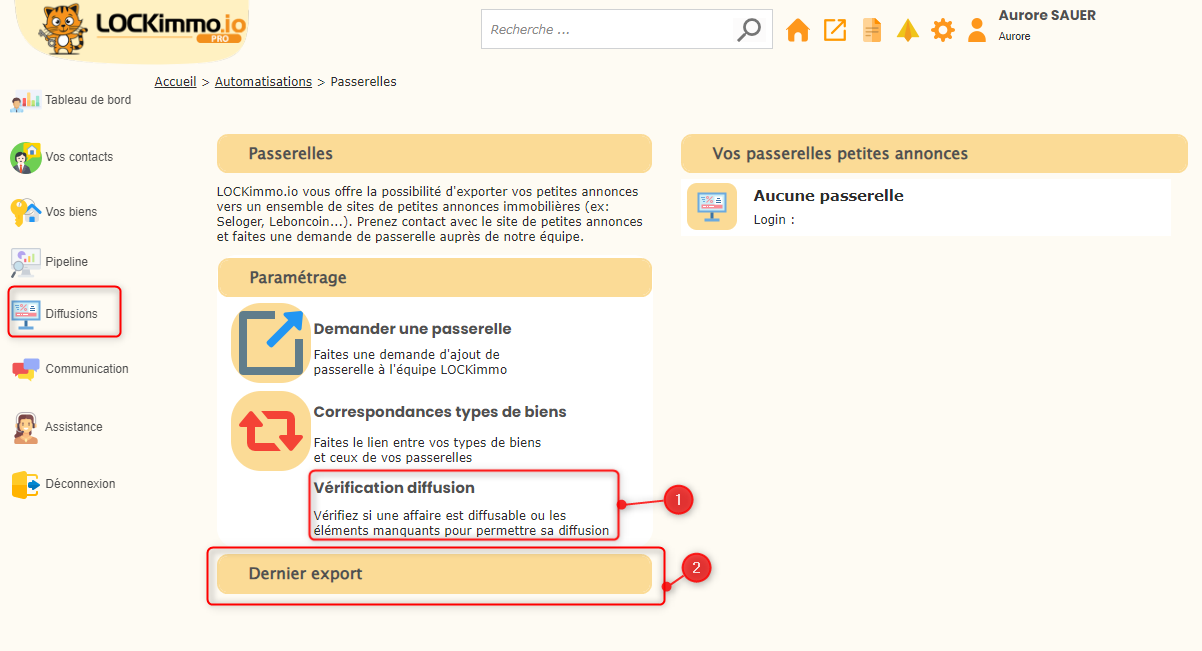Click the orange paper plane icon
Image resolution: width=1202 pixels, height=651 pixels.
click(908, 30)
